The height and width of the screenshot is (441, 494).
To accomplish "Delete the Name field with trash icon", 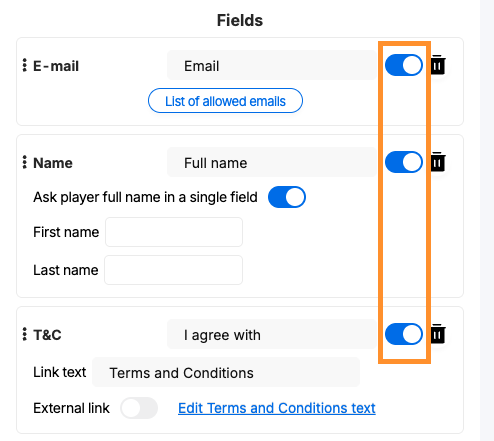I will [438, 162].
